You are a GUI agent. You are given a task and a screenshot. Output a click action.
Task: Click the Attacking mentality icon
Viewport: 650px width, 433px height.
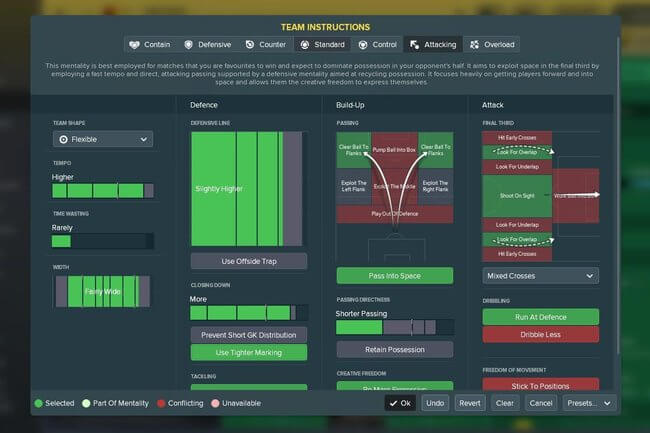tap(414, 45)
